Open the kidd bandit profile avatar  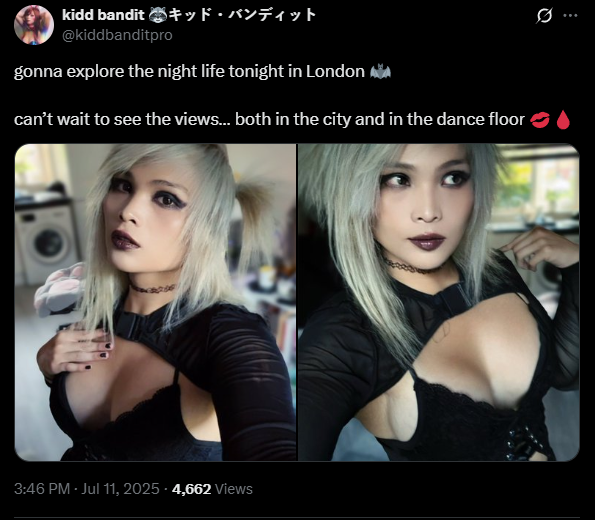click(34, 25)
